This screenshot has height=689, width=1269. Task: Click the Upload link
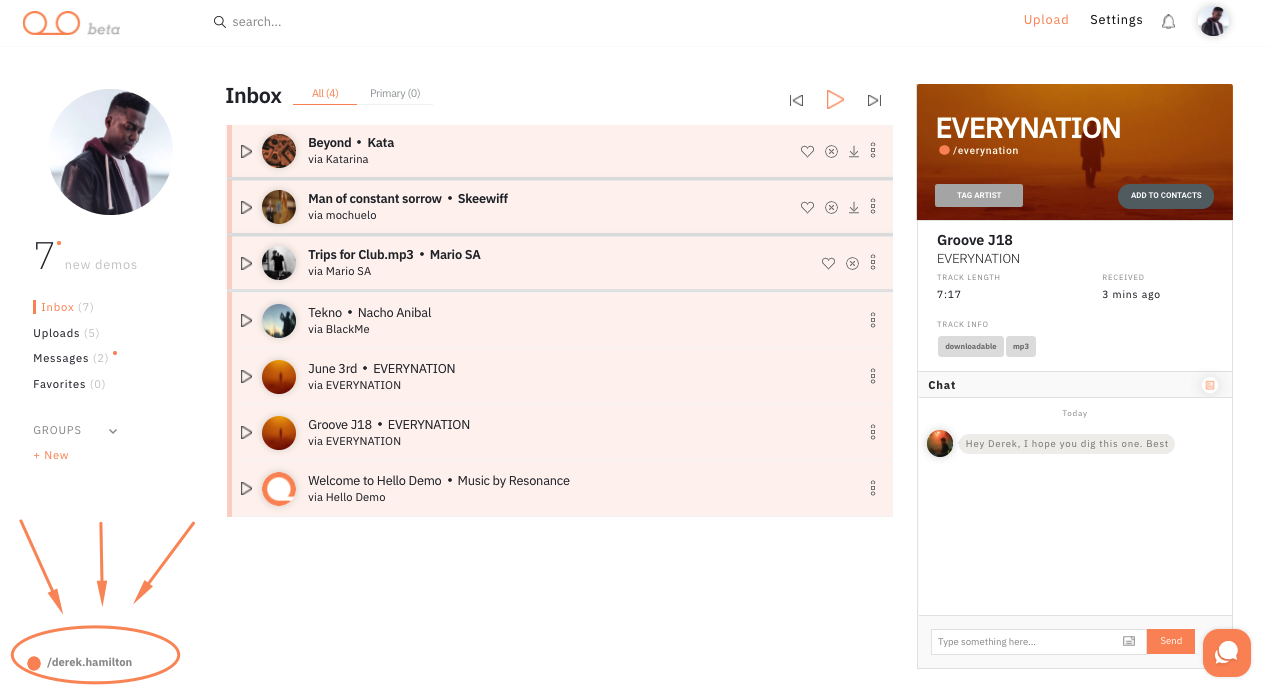[x=1046, y=20]
